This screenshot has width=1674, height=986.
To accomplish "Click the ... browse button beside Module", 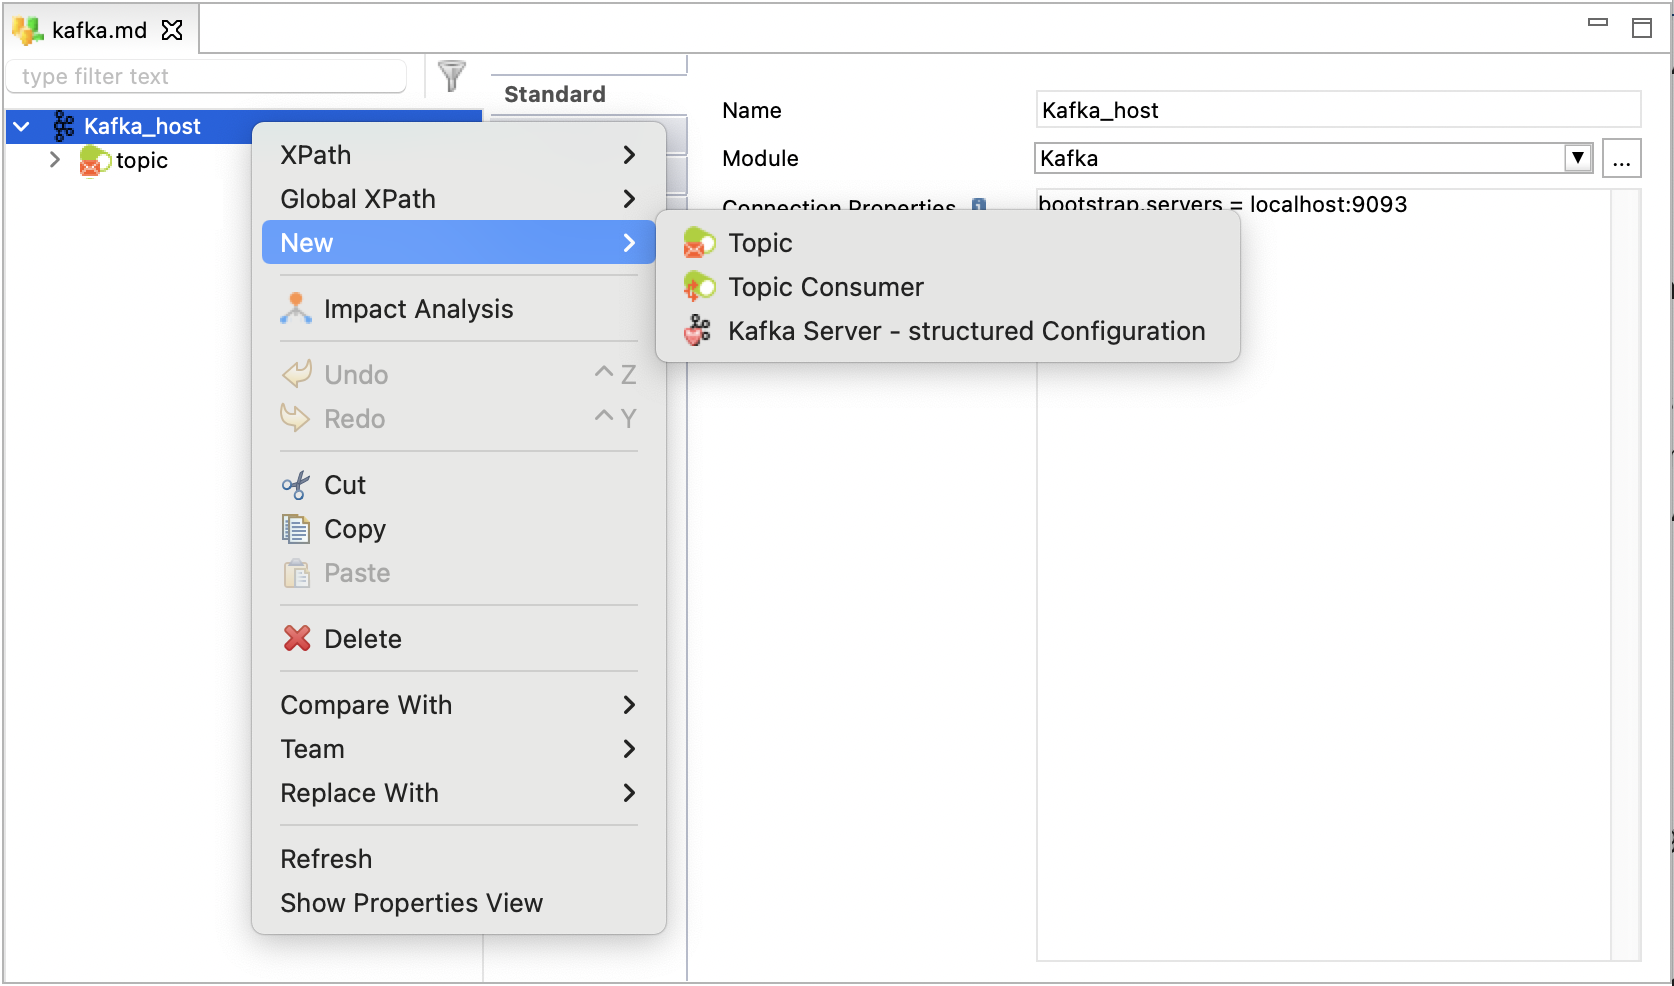I will tap(1621, 157).
